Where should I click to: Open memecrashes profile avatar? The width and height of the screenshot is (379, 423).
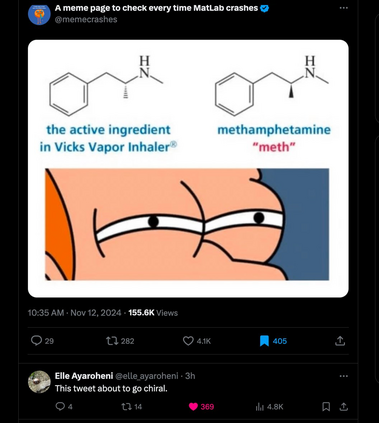(39, 14)
